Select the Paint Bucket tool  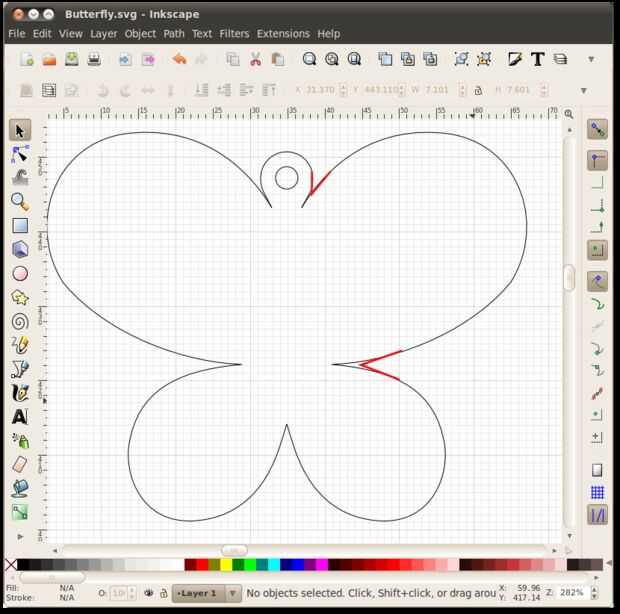pyautogui.click(x=20, y=488)
